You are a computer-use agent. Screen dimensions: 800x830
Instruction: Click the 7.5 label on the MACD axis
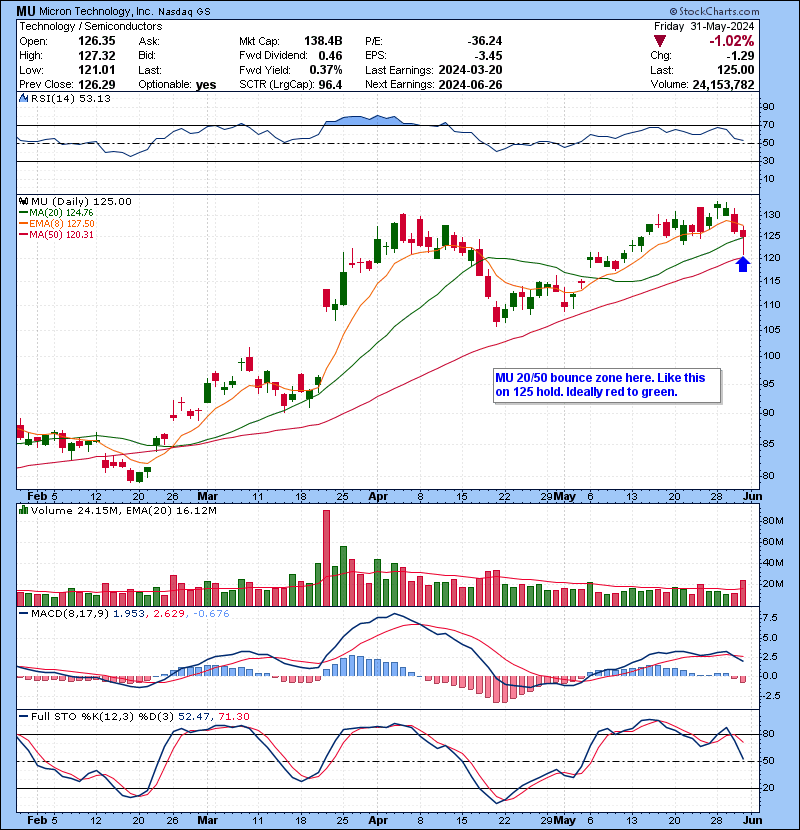click(x=770, y=618)
